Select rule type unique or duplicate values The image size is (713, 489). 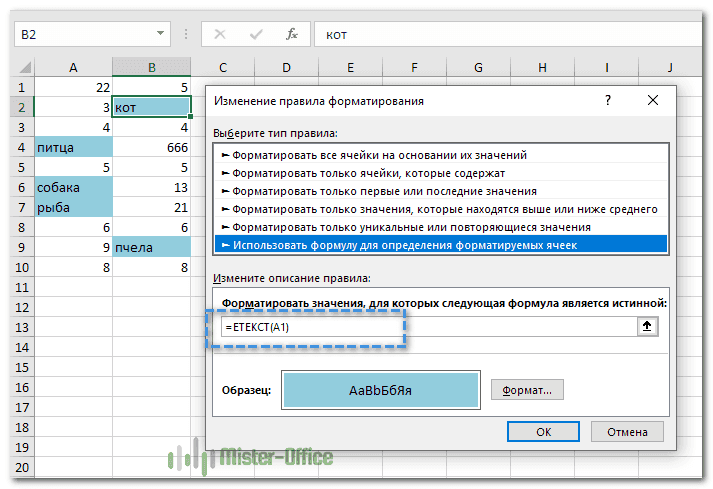pos(441,227)
